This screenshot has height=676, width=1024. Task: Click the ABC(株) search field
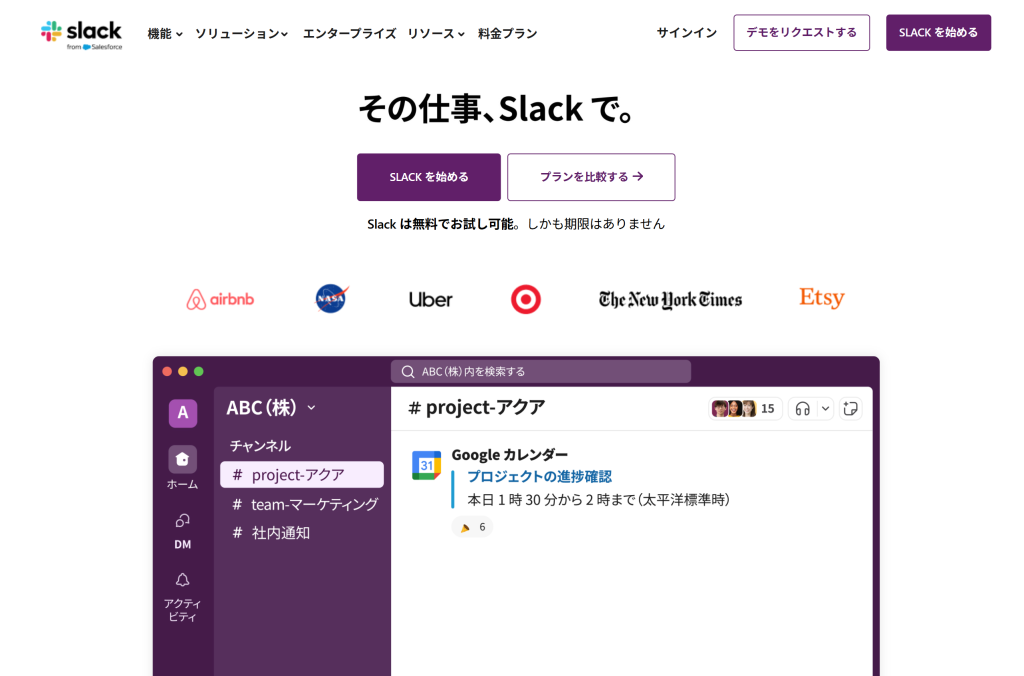click(x=541, y=372)
